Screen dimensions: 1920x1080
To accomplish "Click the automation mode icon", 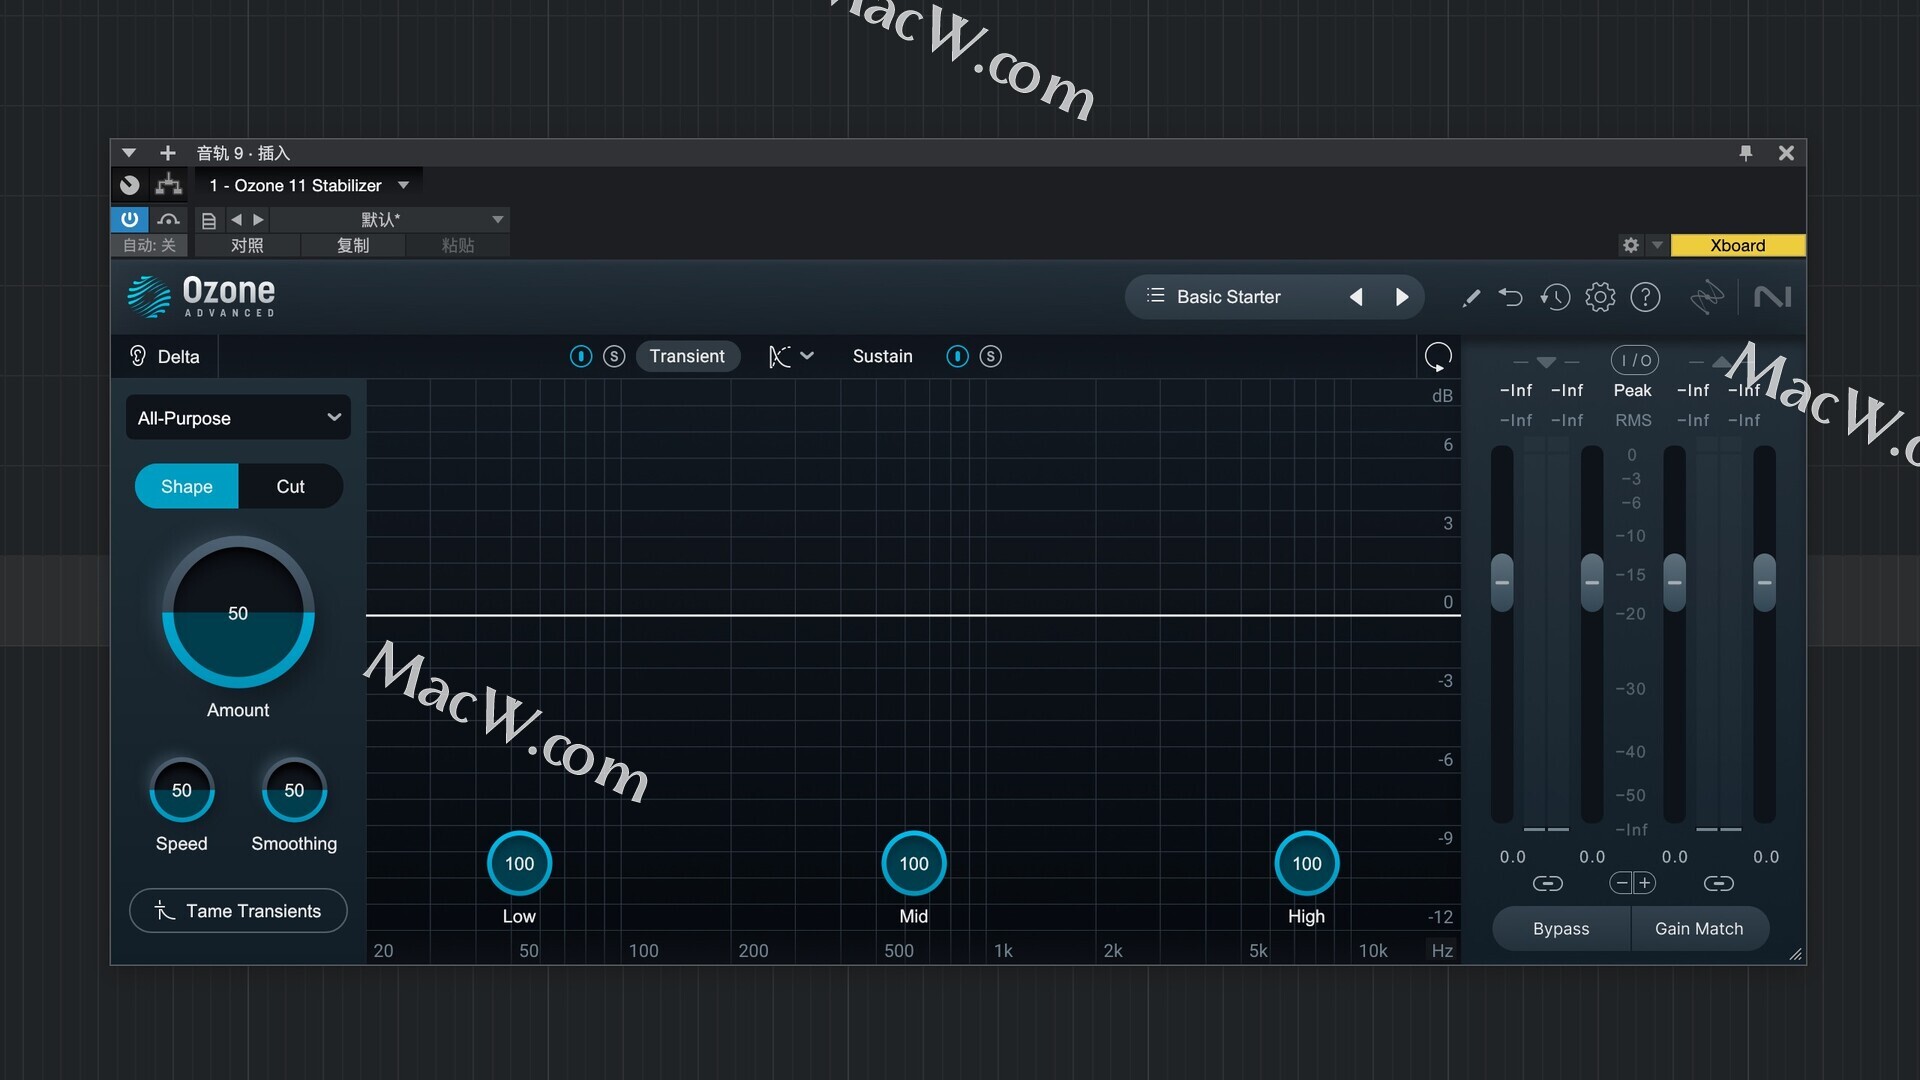I will click(x=169, y=219).
